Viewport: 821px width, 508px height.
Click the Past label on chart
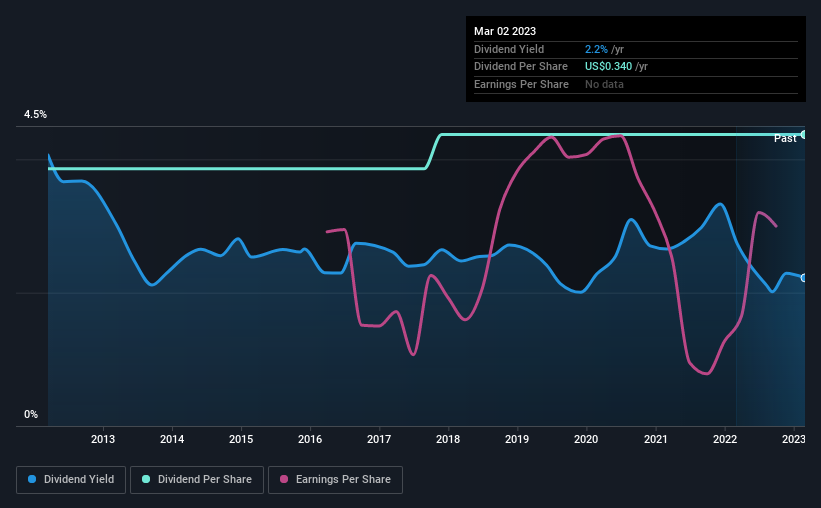[785, 138]
